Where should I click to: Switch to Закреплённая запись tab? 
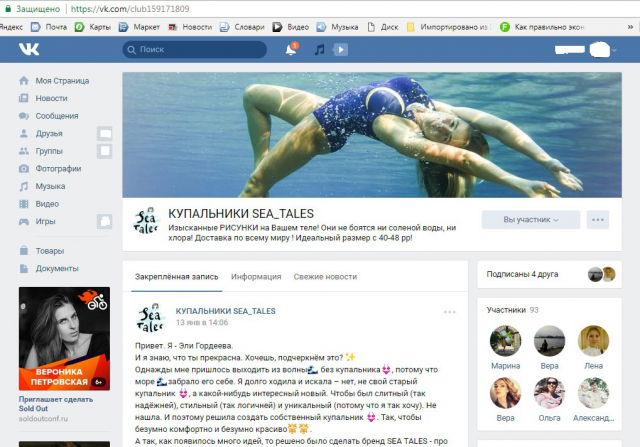tap(176, 277)
